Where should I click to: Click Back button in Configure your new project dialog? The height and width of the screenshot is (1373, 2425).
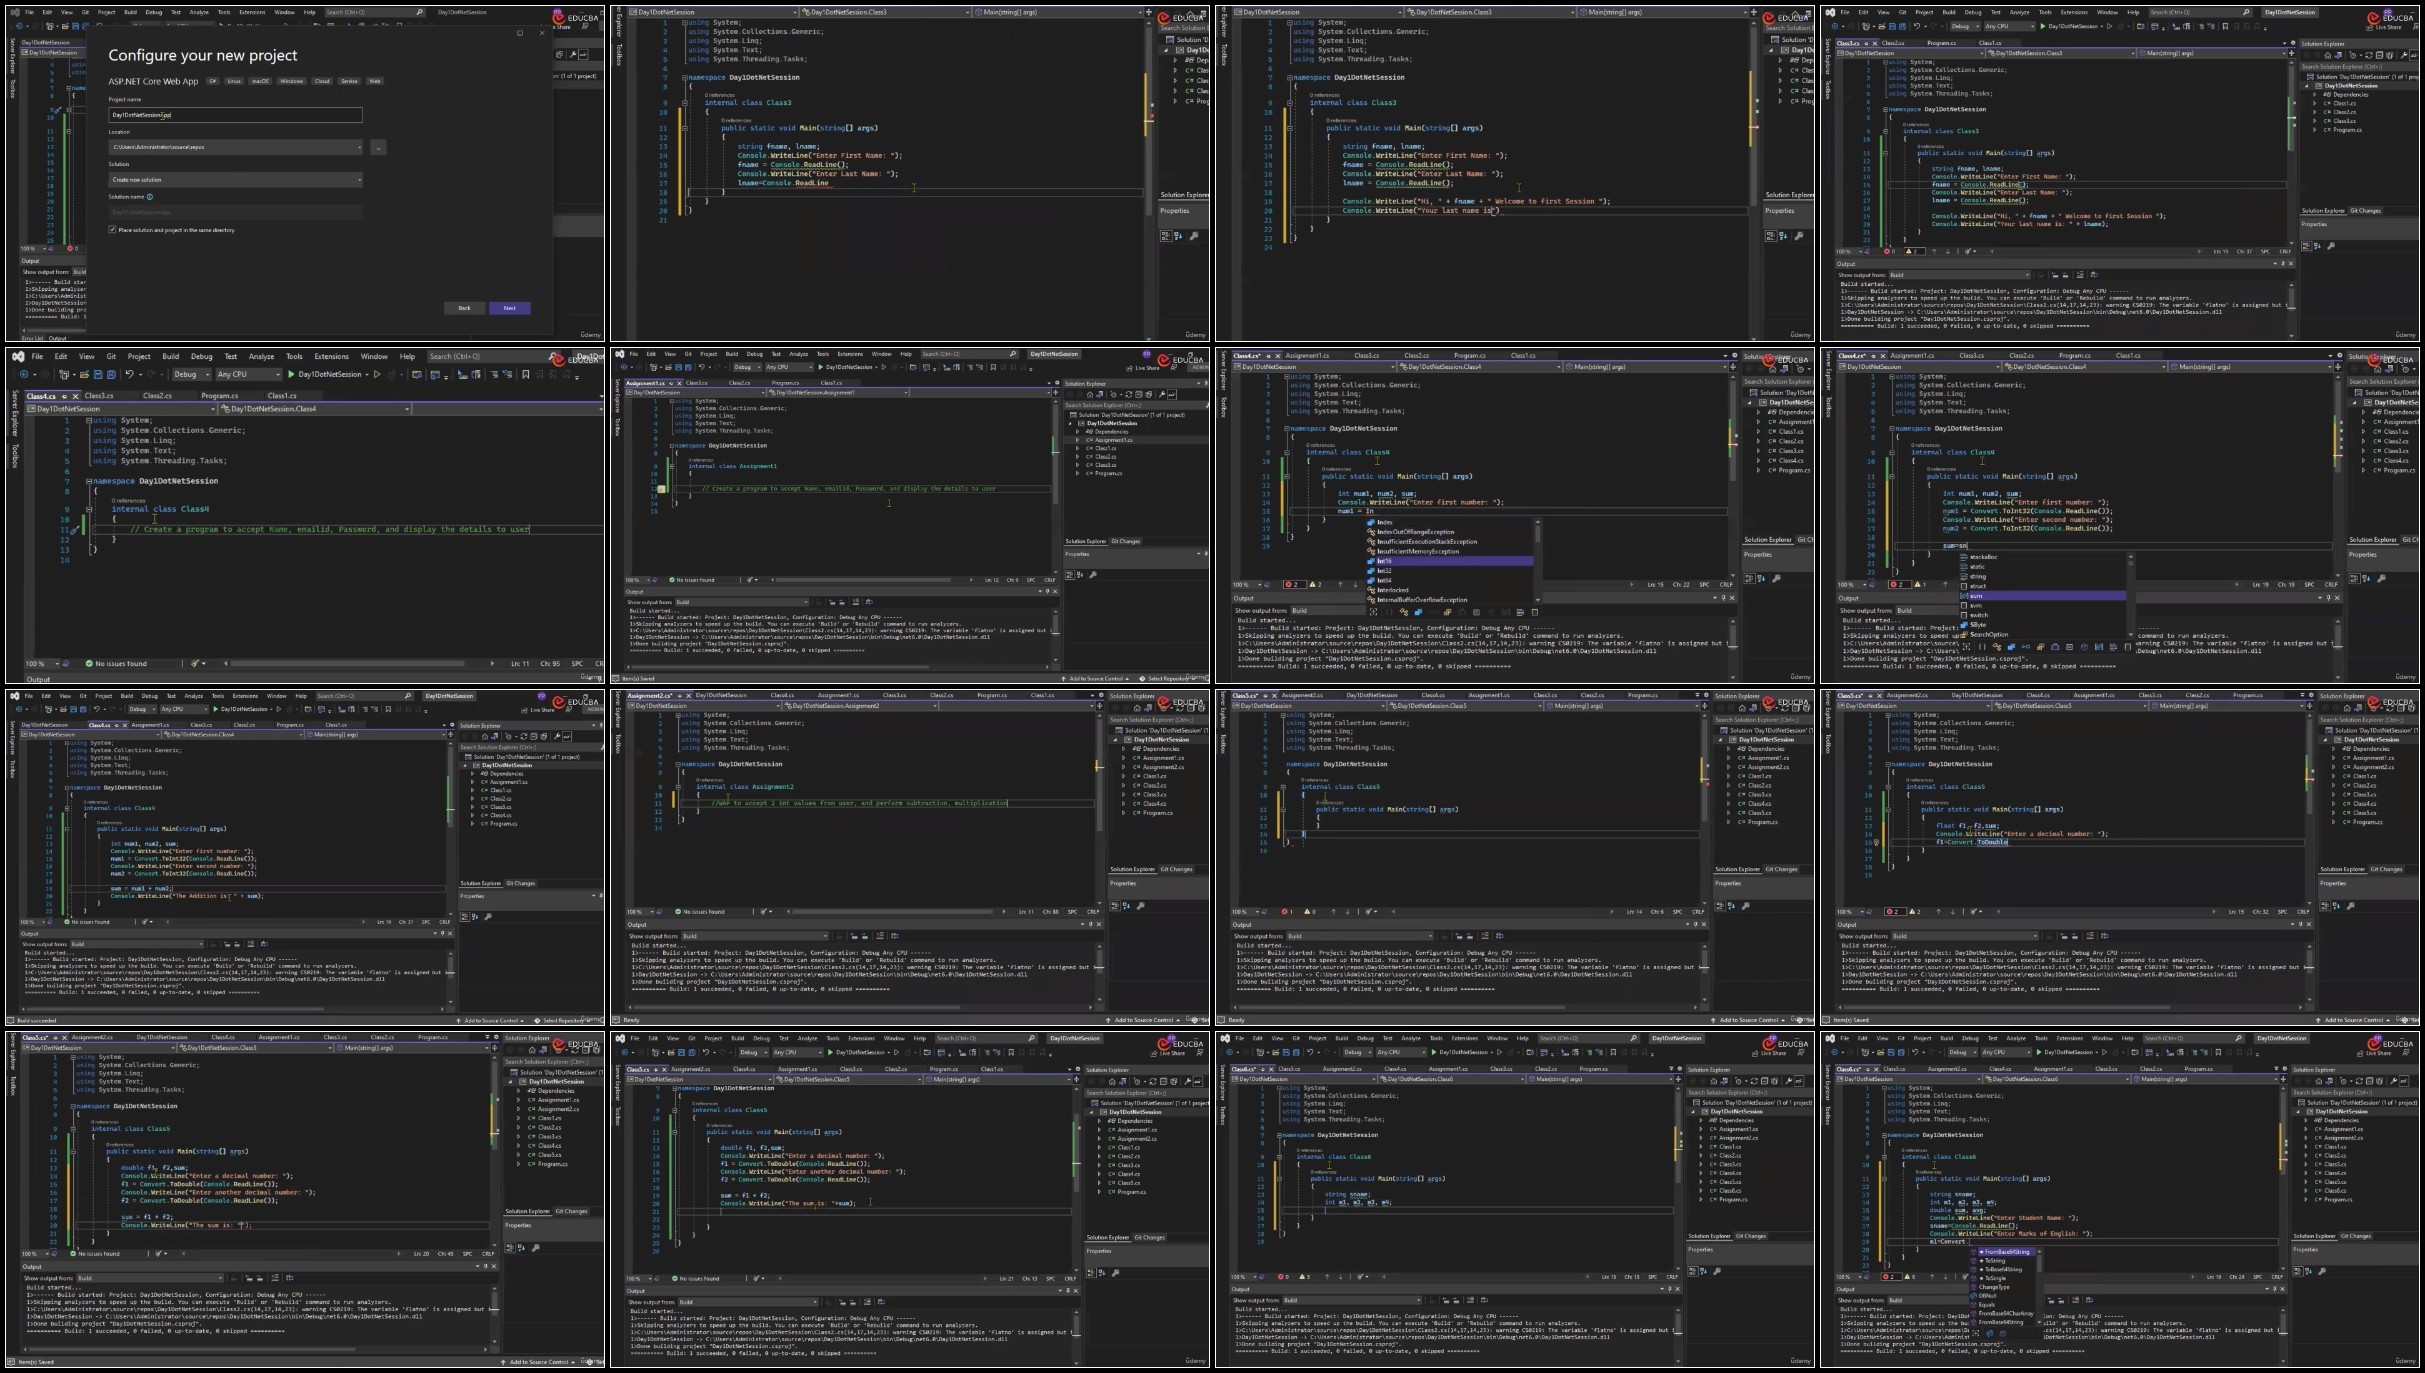click(x=464, y=308)
